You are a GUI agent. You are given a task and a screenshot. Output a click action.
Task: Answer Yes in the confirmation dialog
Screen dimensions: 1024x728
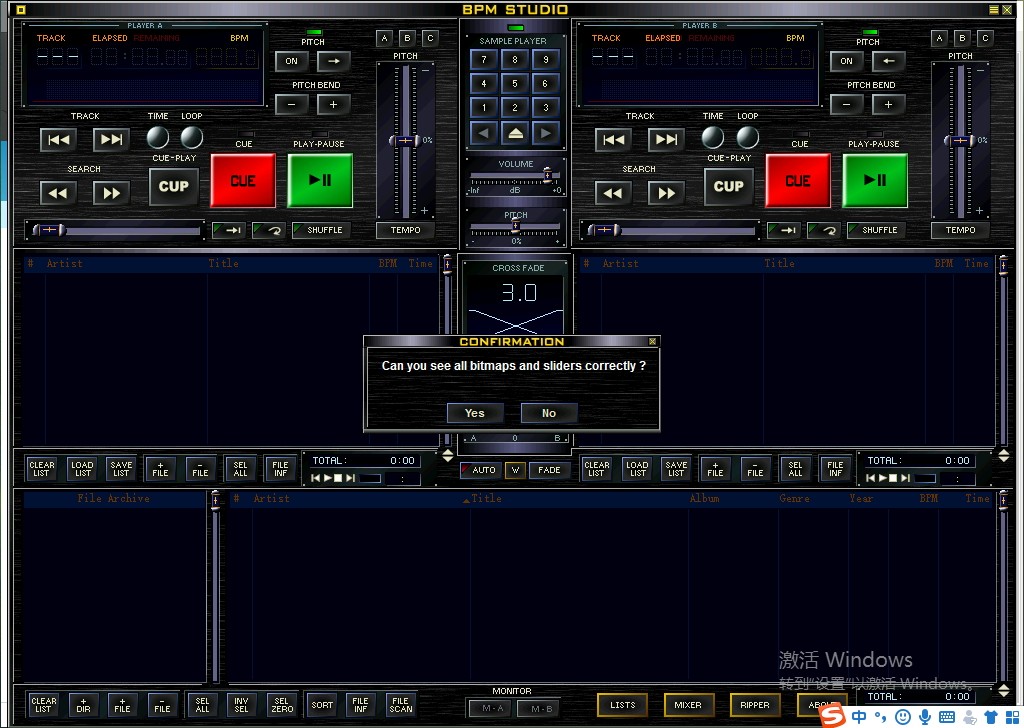coord(474,412)
